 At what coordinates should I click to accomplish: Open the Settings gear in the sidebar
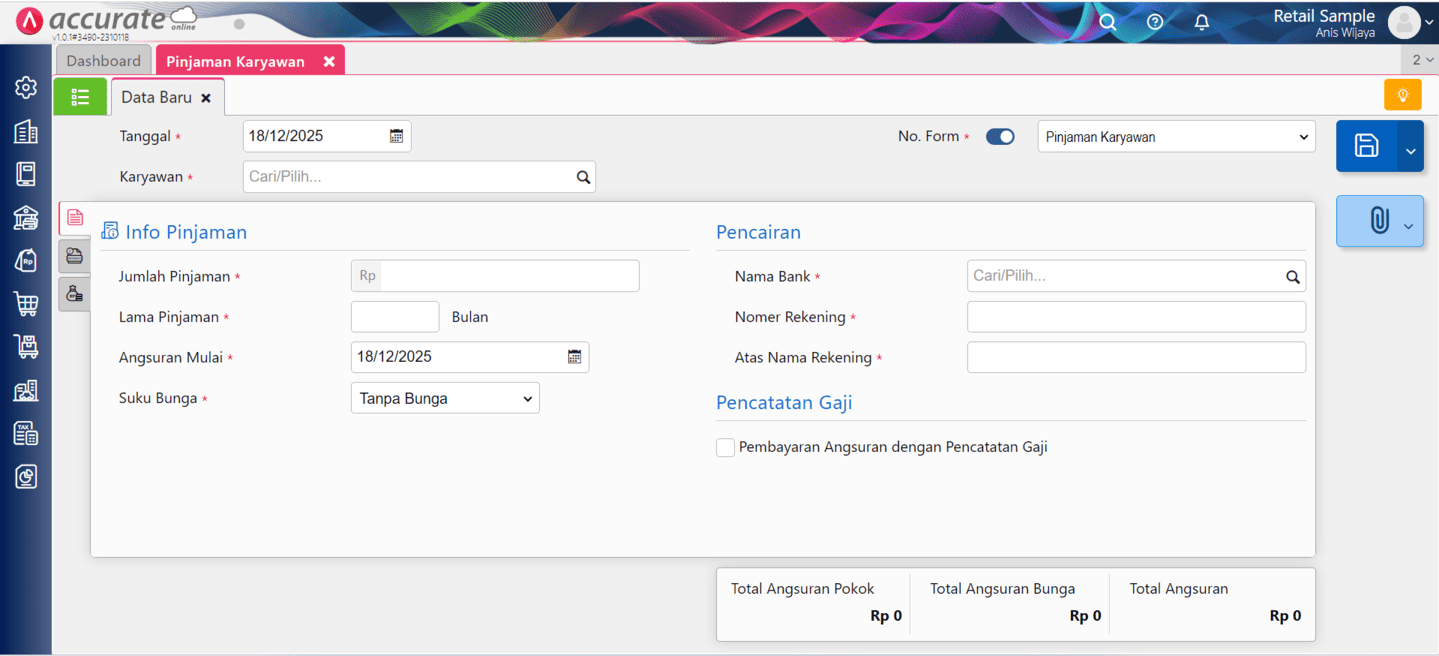point(25,87)
